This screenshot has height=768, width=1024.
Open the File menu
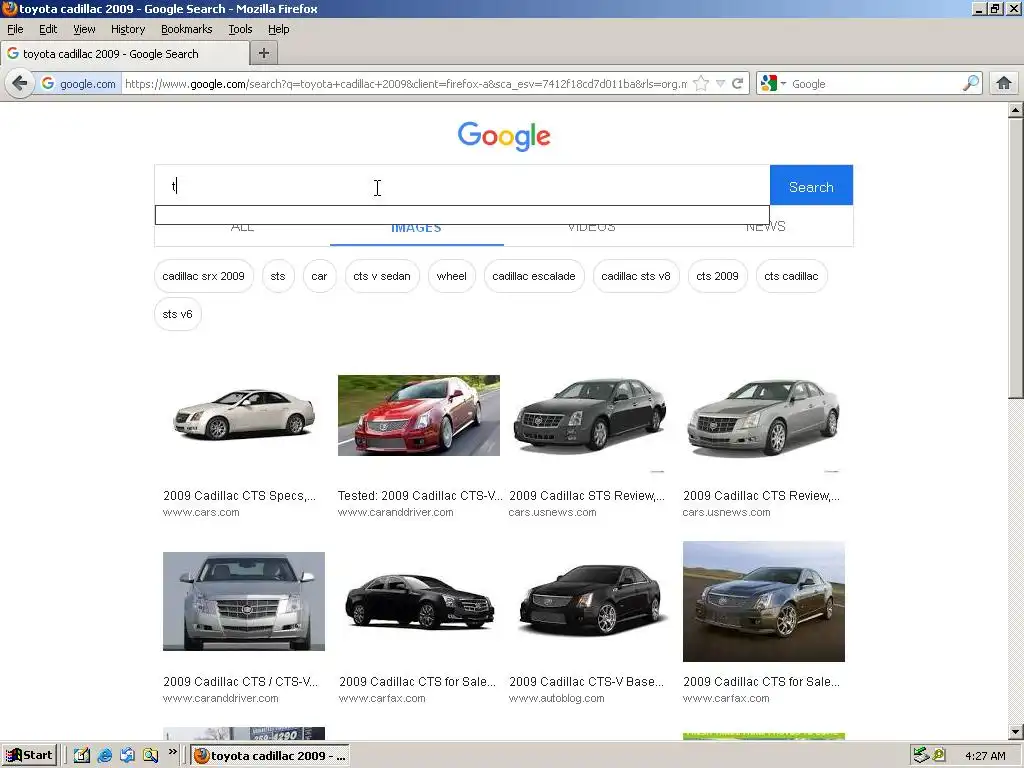[15, 29]
